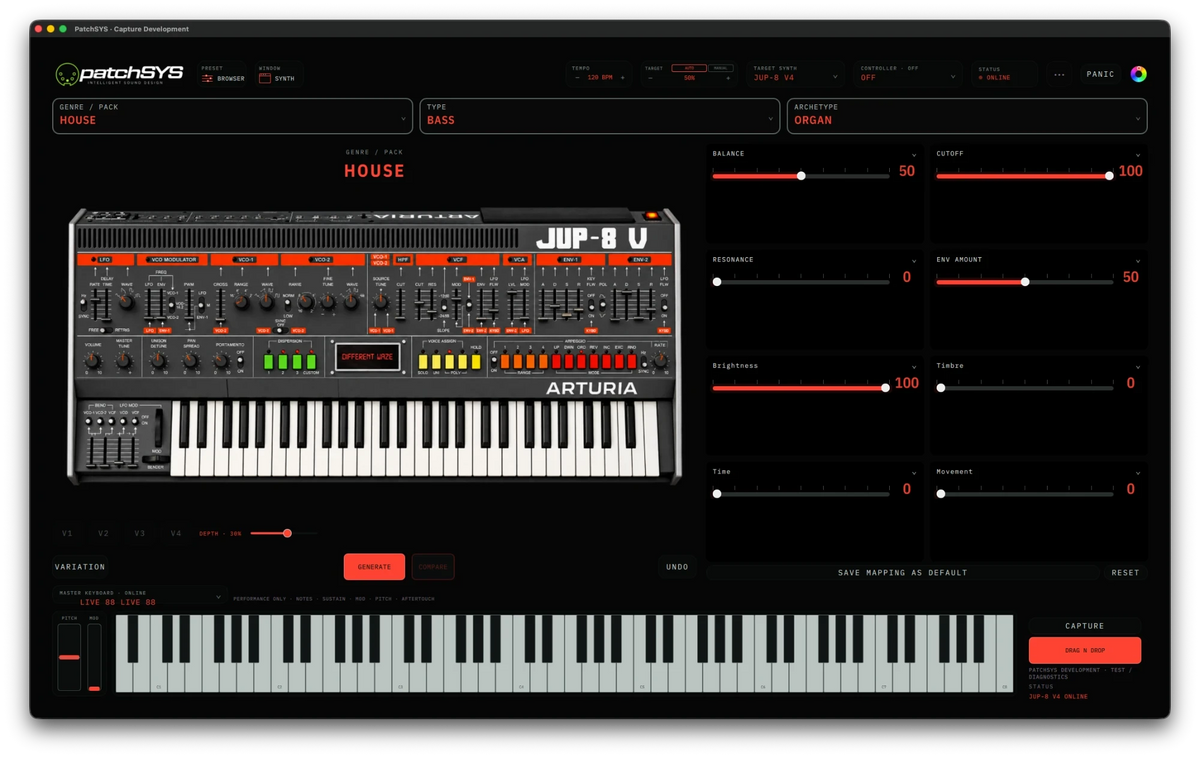The width and height of the screenshot is (1200, 758).
Task: Click the Arpeggio RND red button
Action: [632, 361]
